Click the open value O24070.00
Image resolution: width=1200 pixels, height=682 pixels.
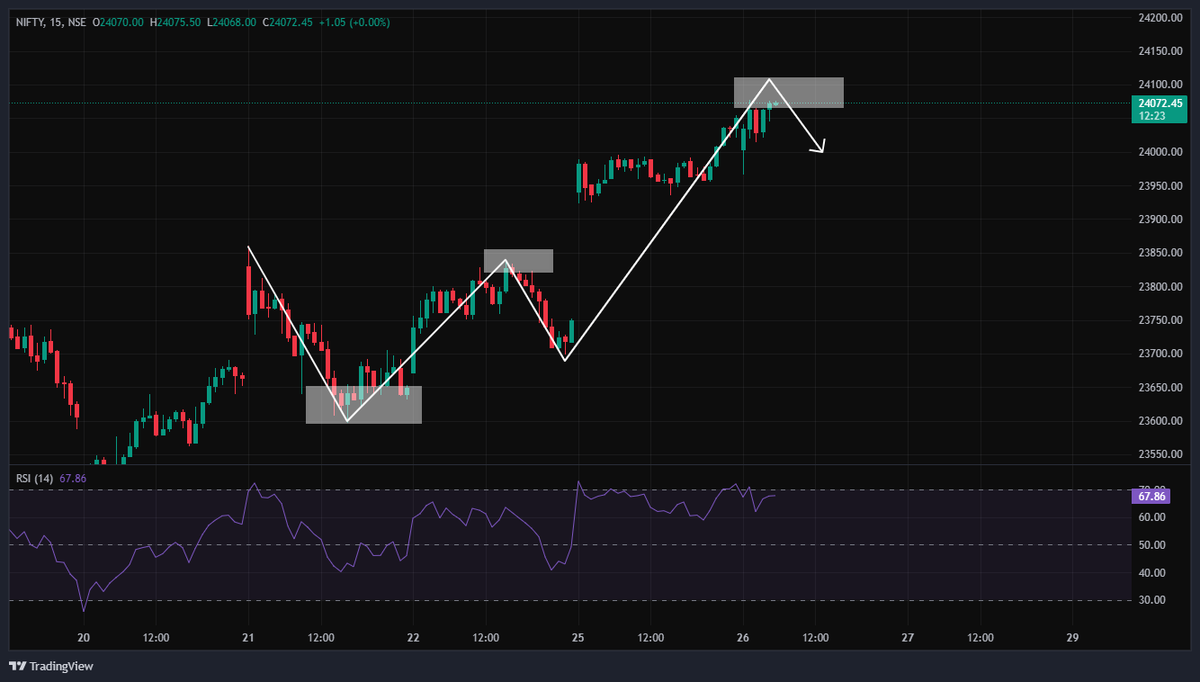(x=119, y=21)
